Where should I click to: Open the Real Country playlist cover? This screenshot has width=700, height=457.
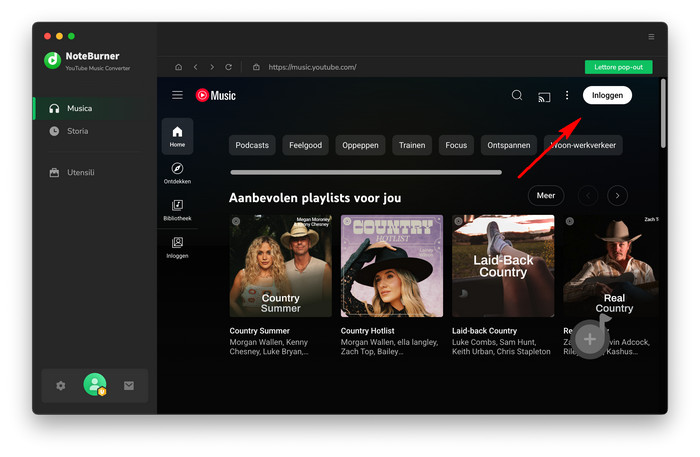click(x=611, y=266)
